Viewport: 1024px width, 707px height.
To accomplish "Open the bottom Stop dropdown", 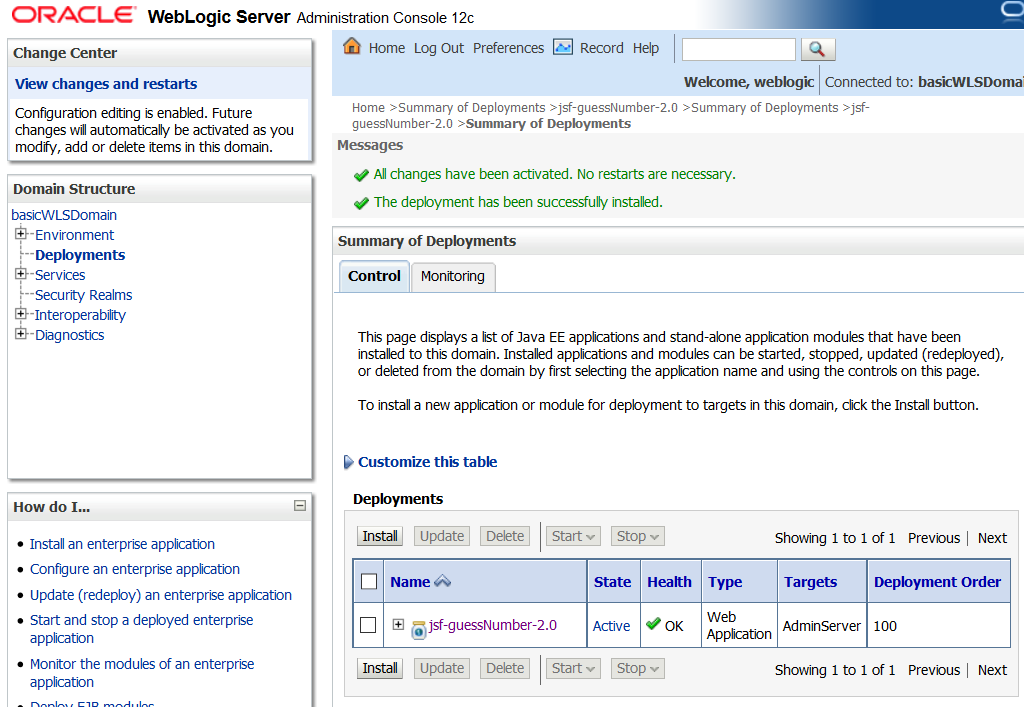I will [637, 668].
